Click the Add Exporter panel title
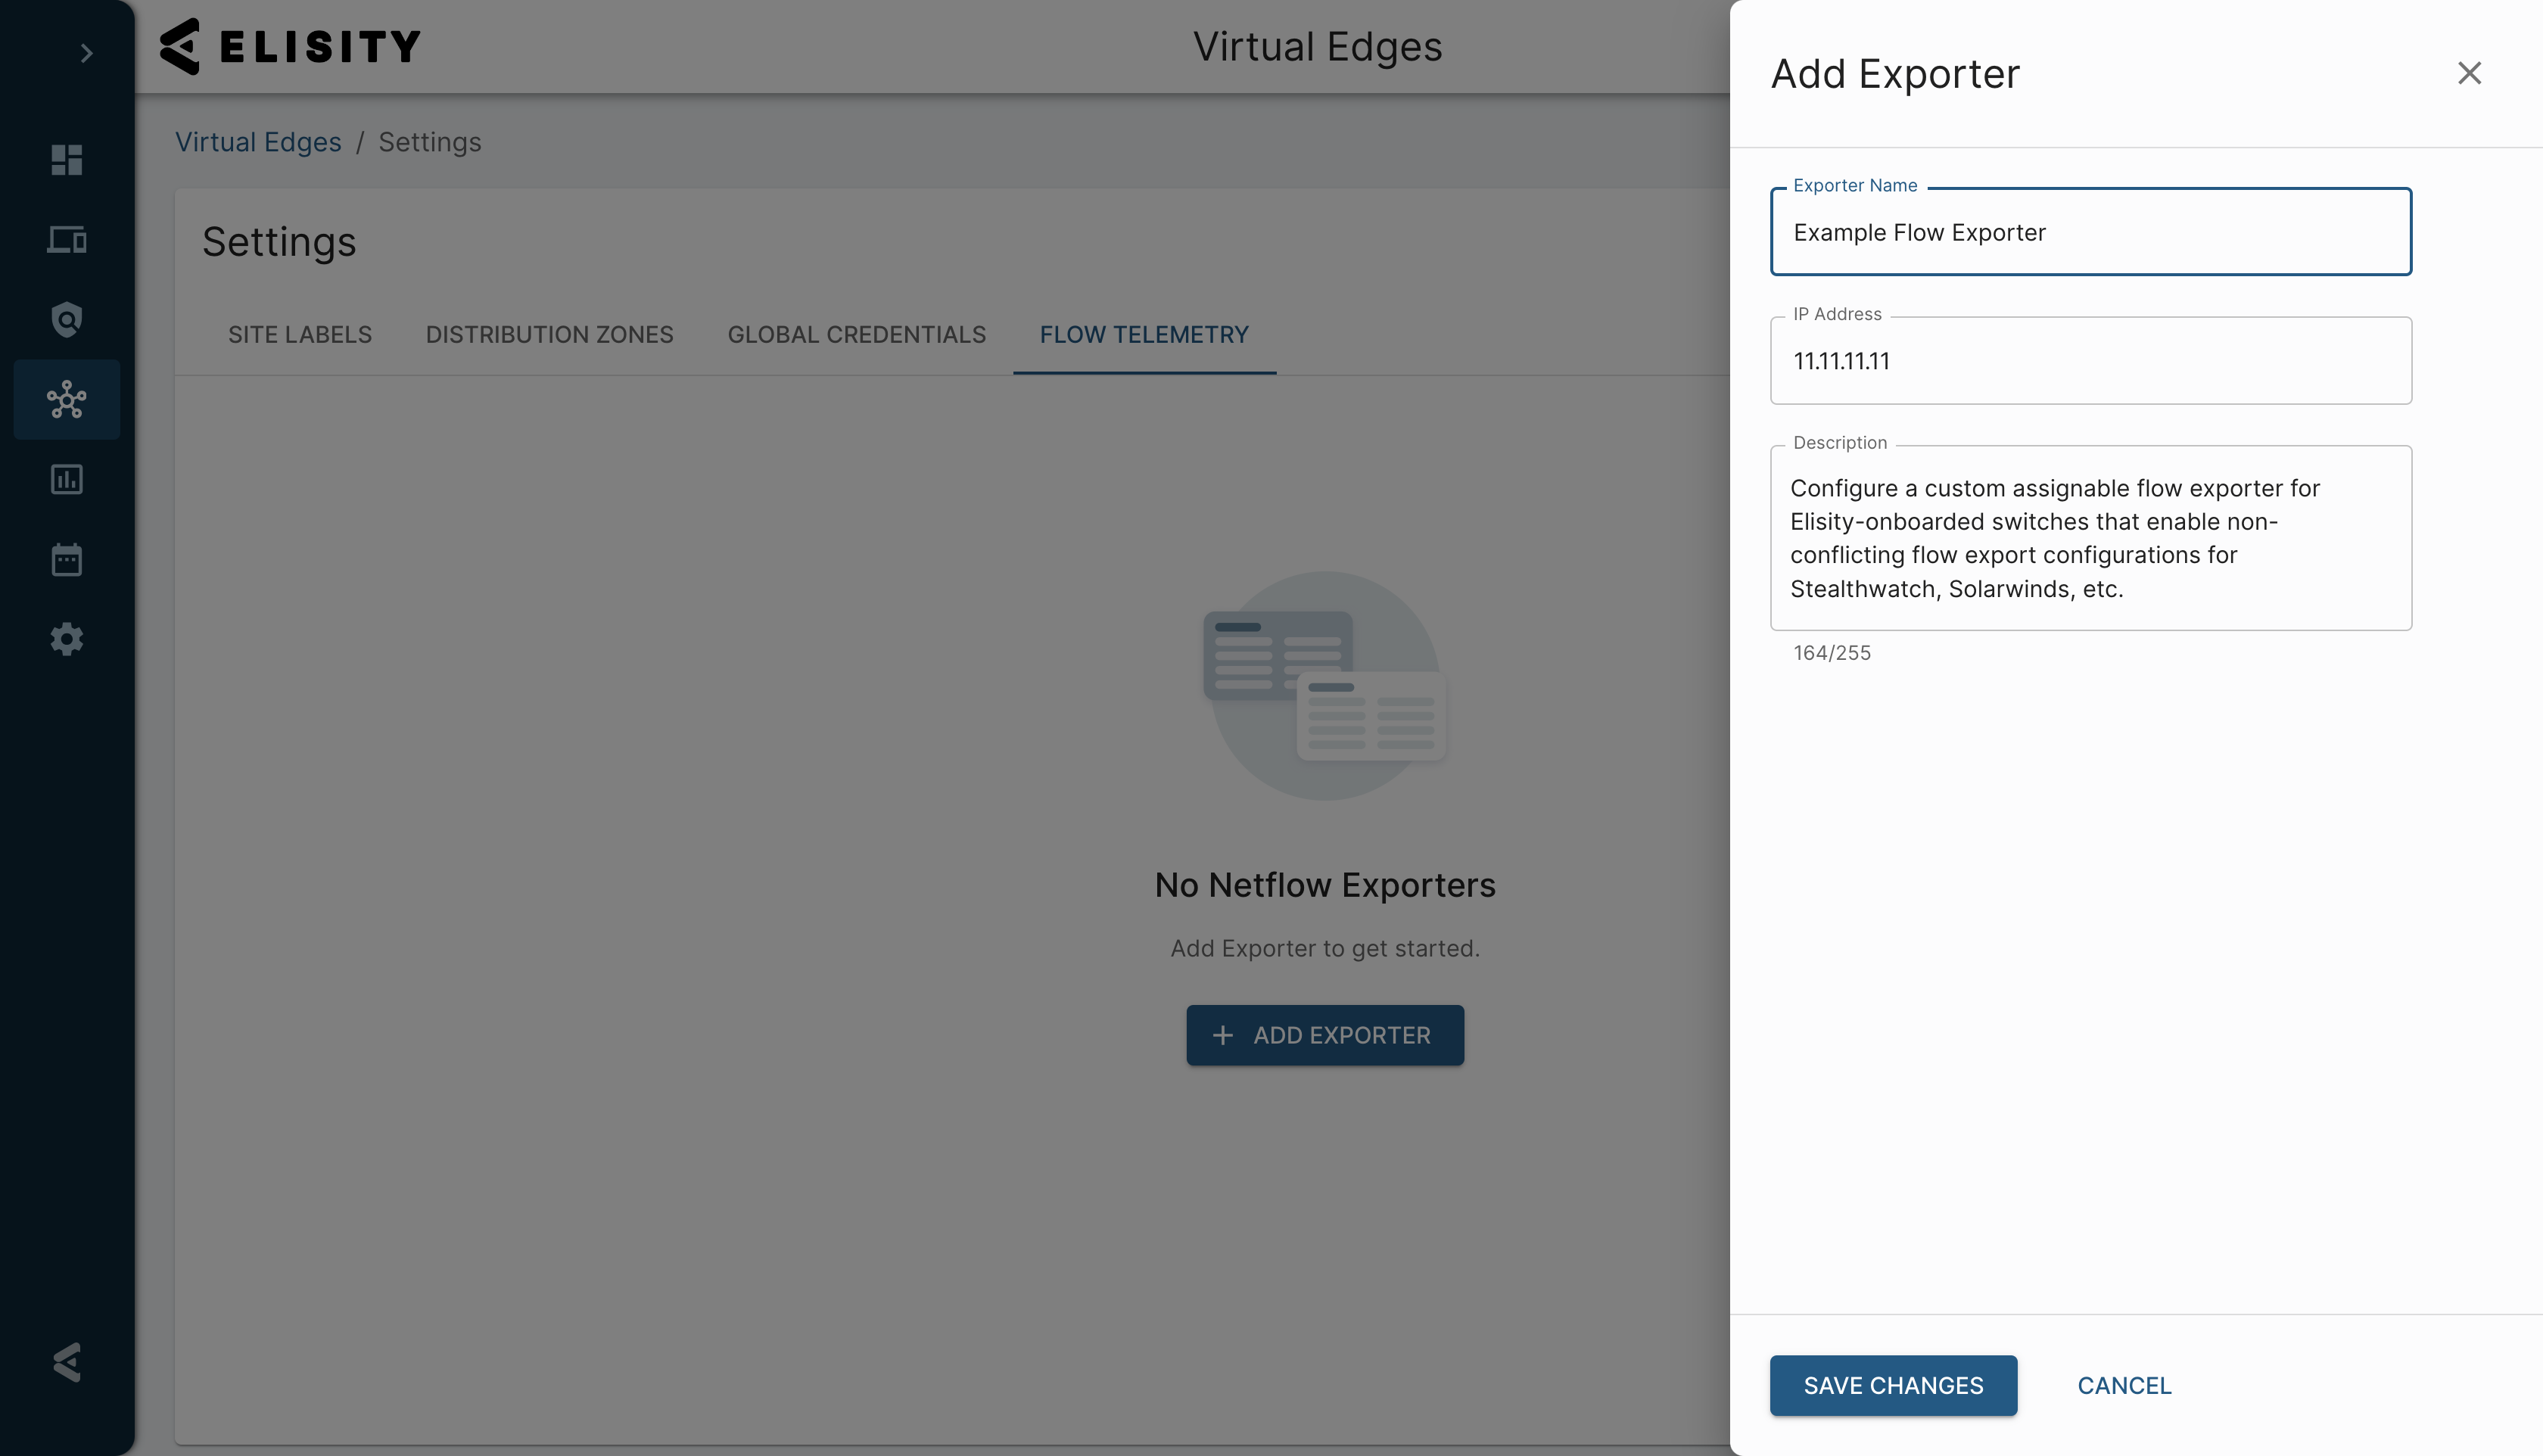Viewport: 2543px width, 1456px height. click(x=1895, y=74)
